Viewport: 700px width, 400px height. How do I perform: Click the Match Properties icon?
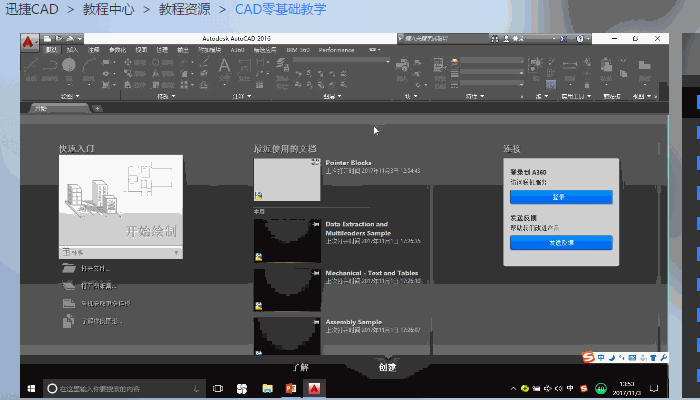tap(439, 66)
